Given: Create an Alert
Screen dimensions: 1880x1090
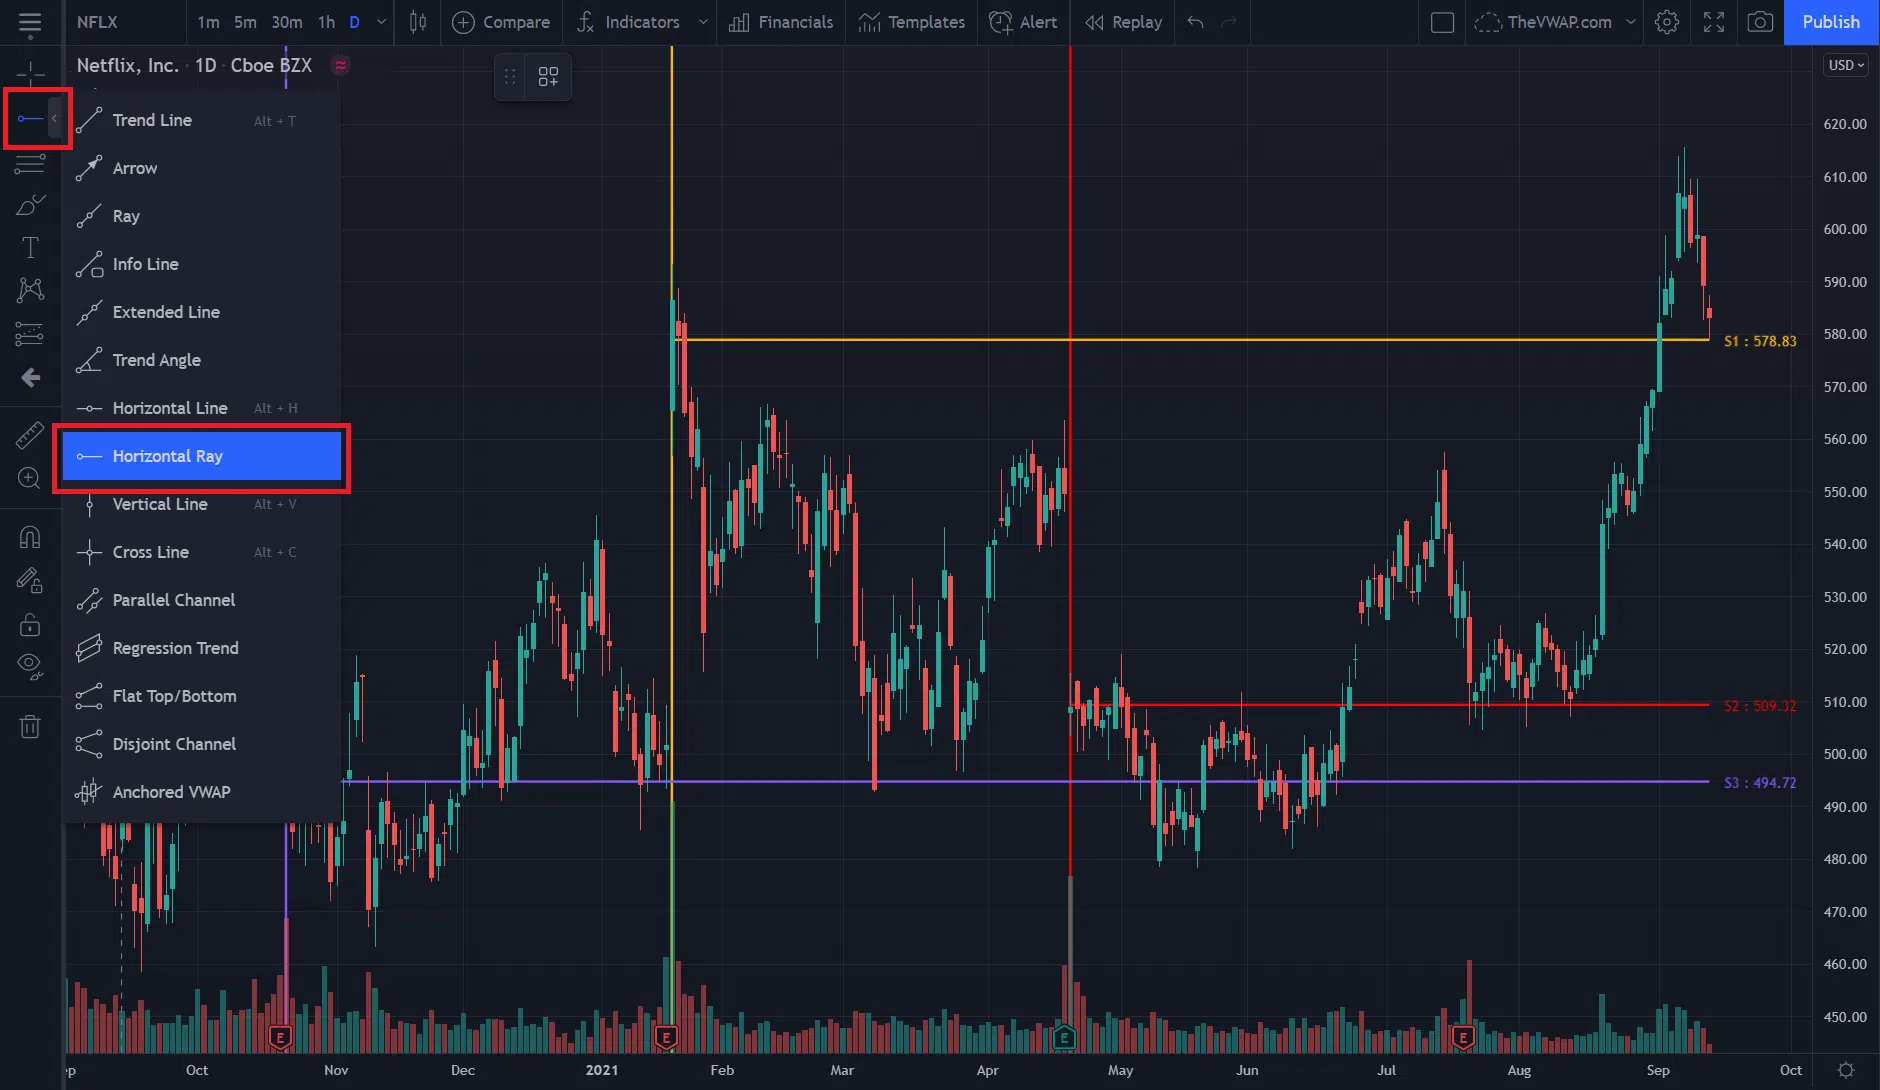Looking at the screenshot, I should click(1023, 22).
